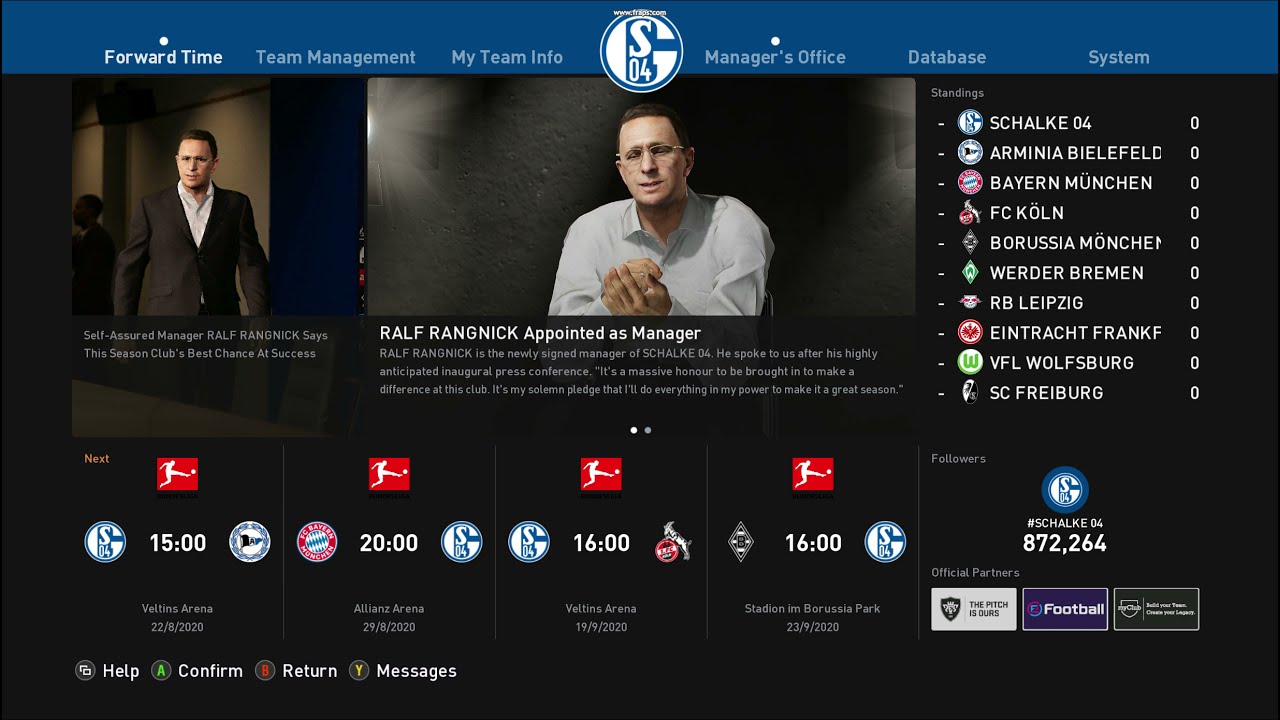This screenshot has height=720, width=1280.
Task: Select the second news carousel dot
Action: [648, 430]
